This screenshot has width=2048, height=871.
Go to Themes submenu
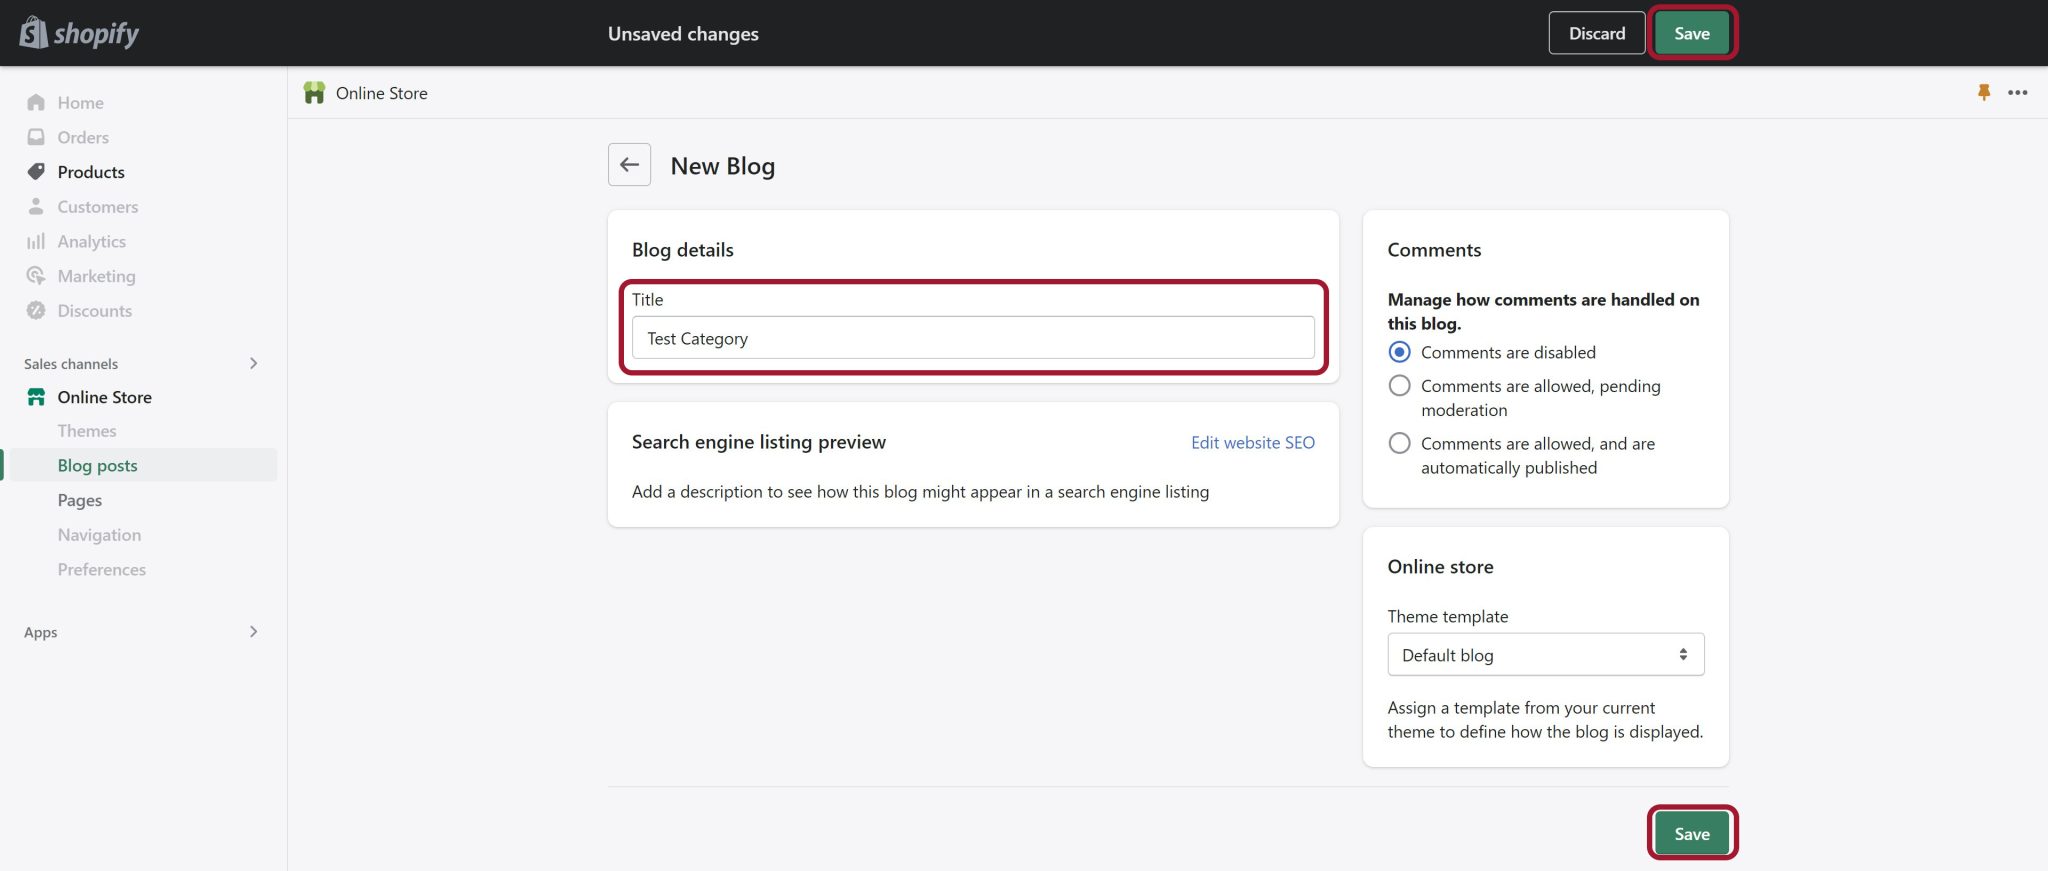(87, 430)
